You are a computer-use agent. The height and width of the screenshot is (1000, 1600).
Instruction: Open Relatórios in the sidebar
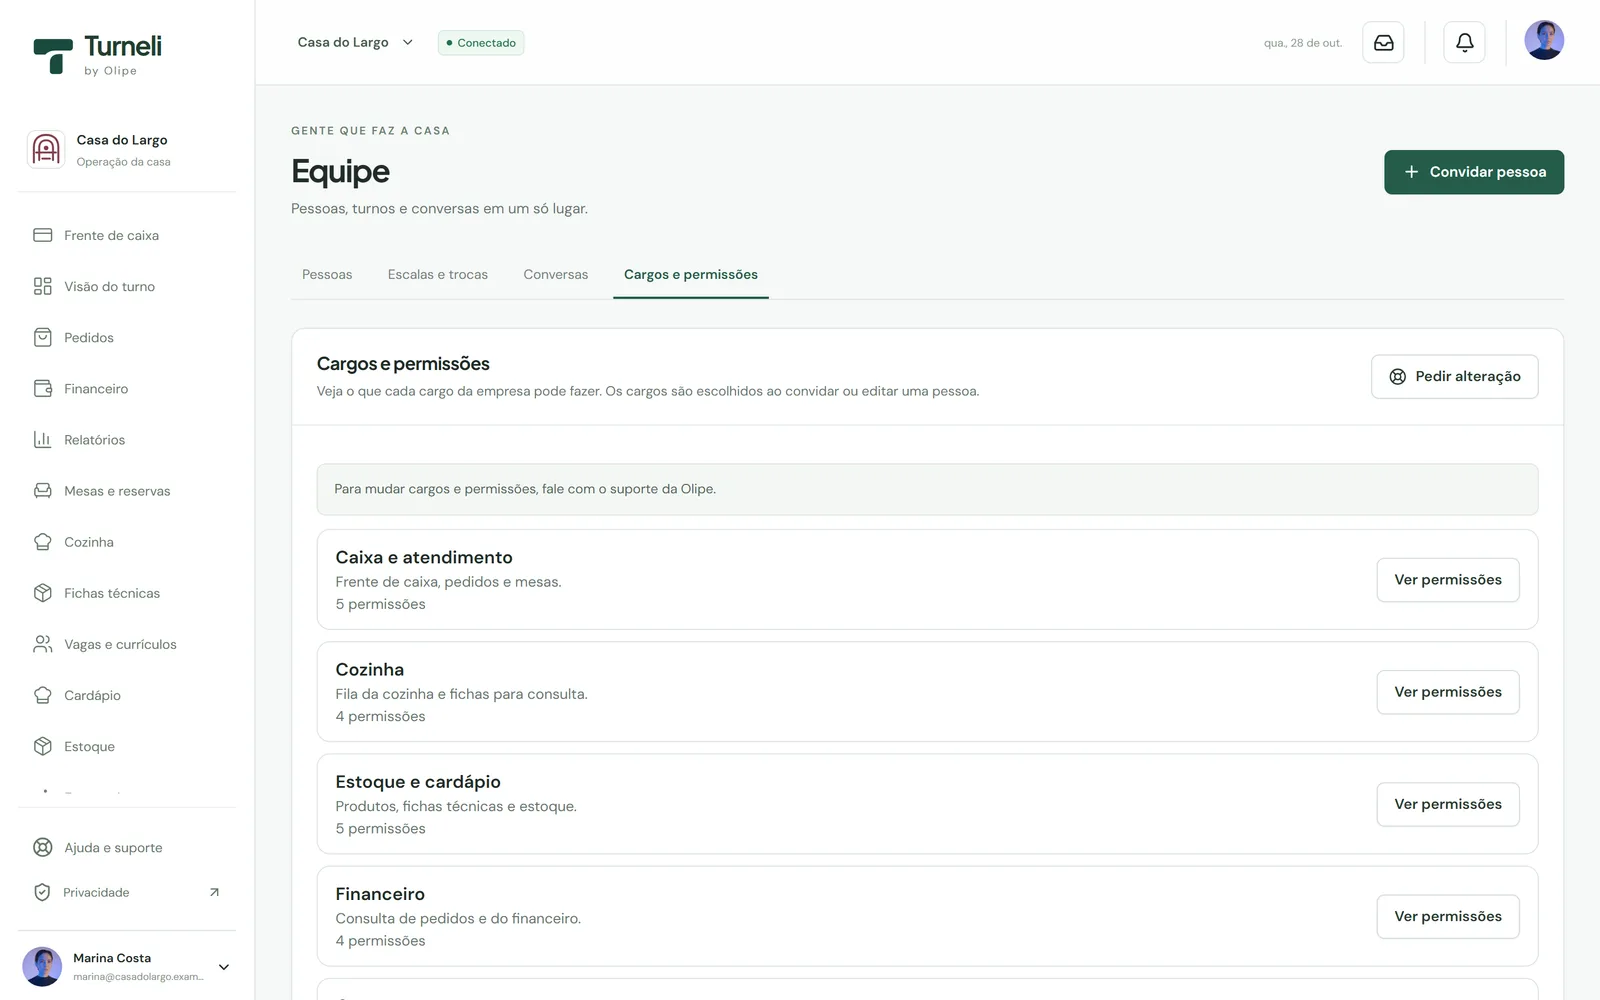coord(127,439)
